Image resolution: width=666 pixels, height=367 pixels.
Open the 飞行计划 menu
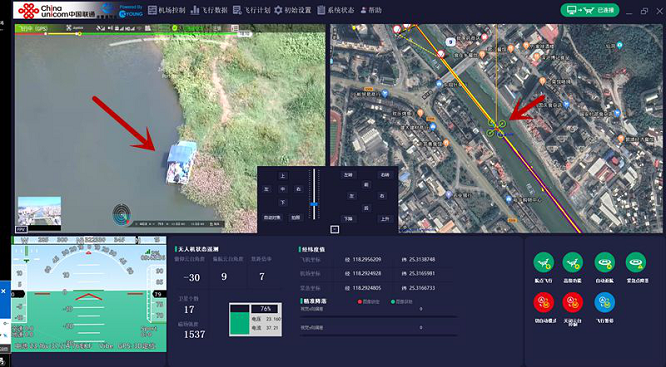pos(251,10)
